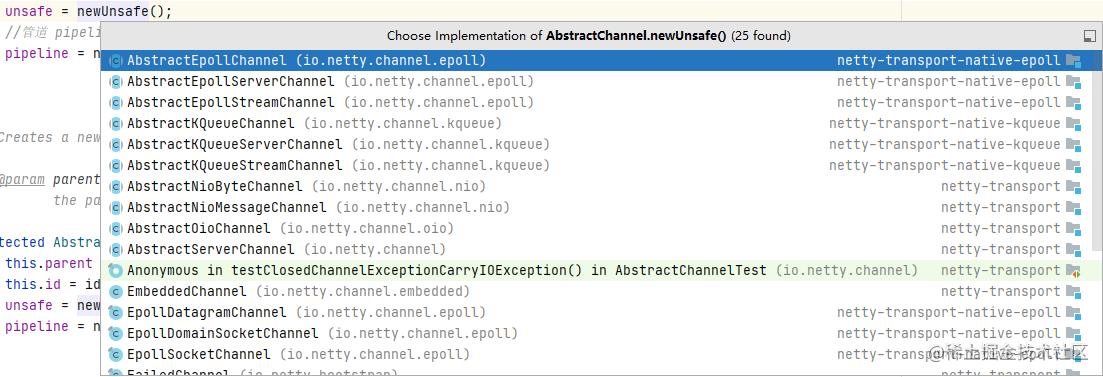
Task: Click module folder icon on AbstractServerChannel row
Action: coord(1073,250)
